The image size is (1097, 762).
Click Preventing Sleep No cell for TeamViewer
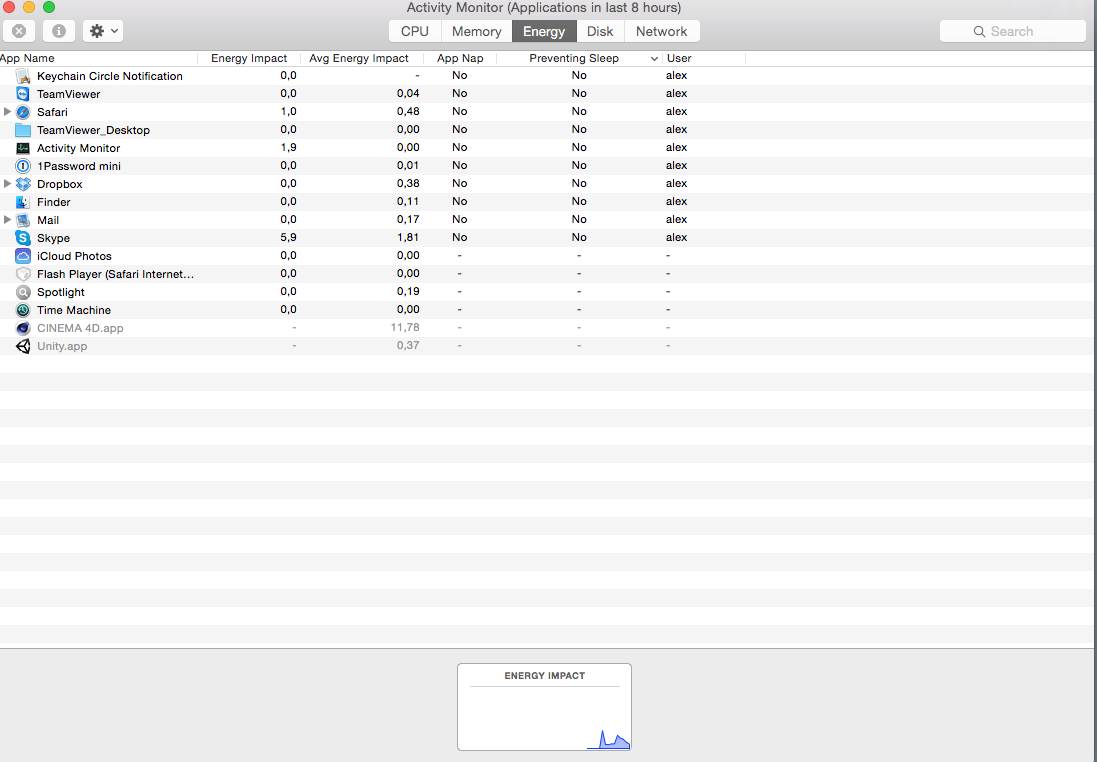[x=579, y=93]
